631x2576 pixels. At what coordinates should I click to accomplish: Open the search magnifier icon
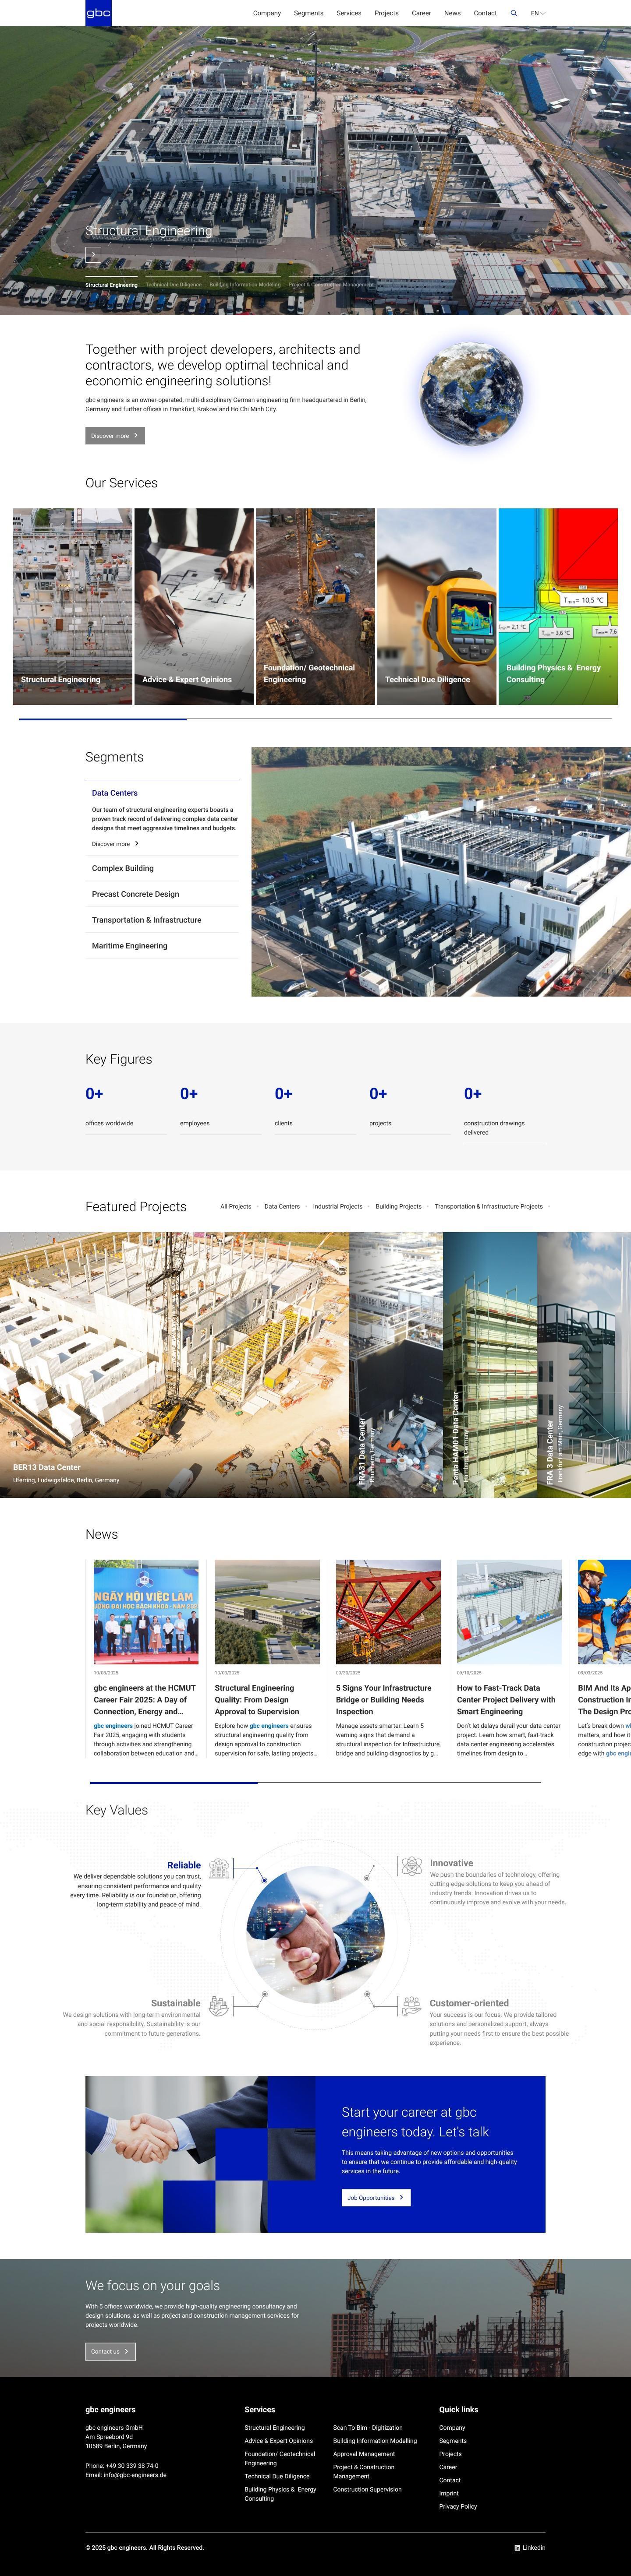[514, 13]
